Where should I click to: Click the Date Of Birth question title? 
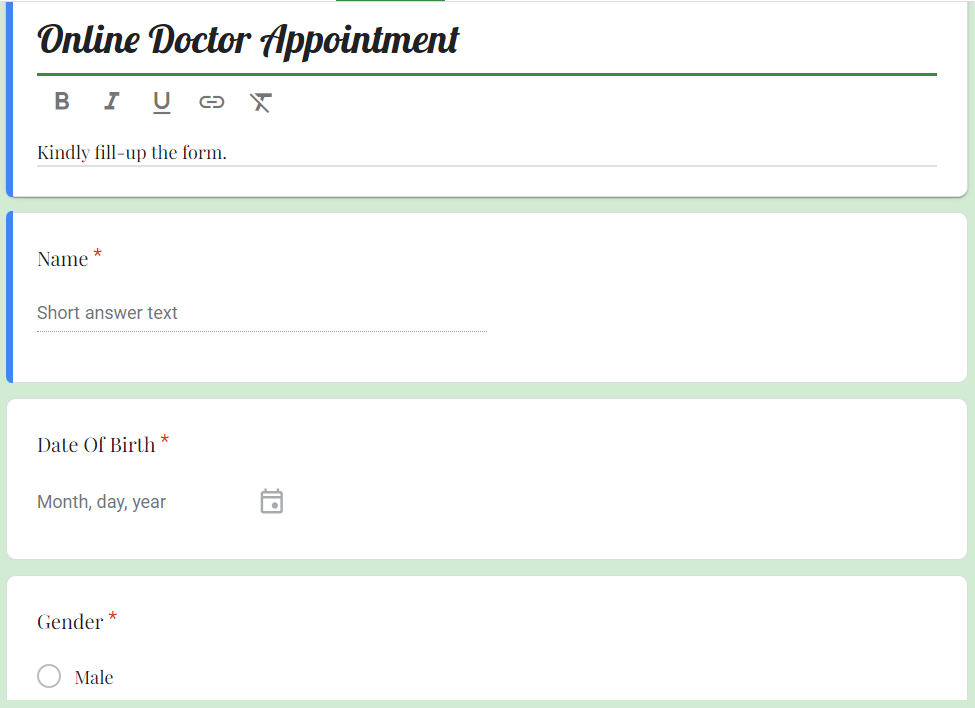[x=96, y=445]
